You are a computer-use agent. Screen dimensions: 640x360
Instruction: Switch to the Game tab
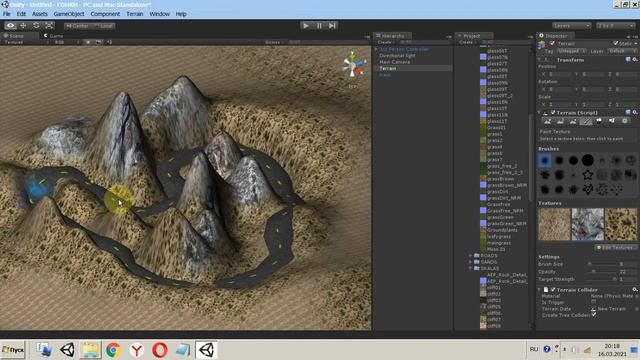[53, 36]
